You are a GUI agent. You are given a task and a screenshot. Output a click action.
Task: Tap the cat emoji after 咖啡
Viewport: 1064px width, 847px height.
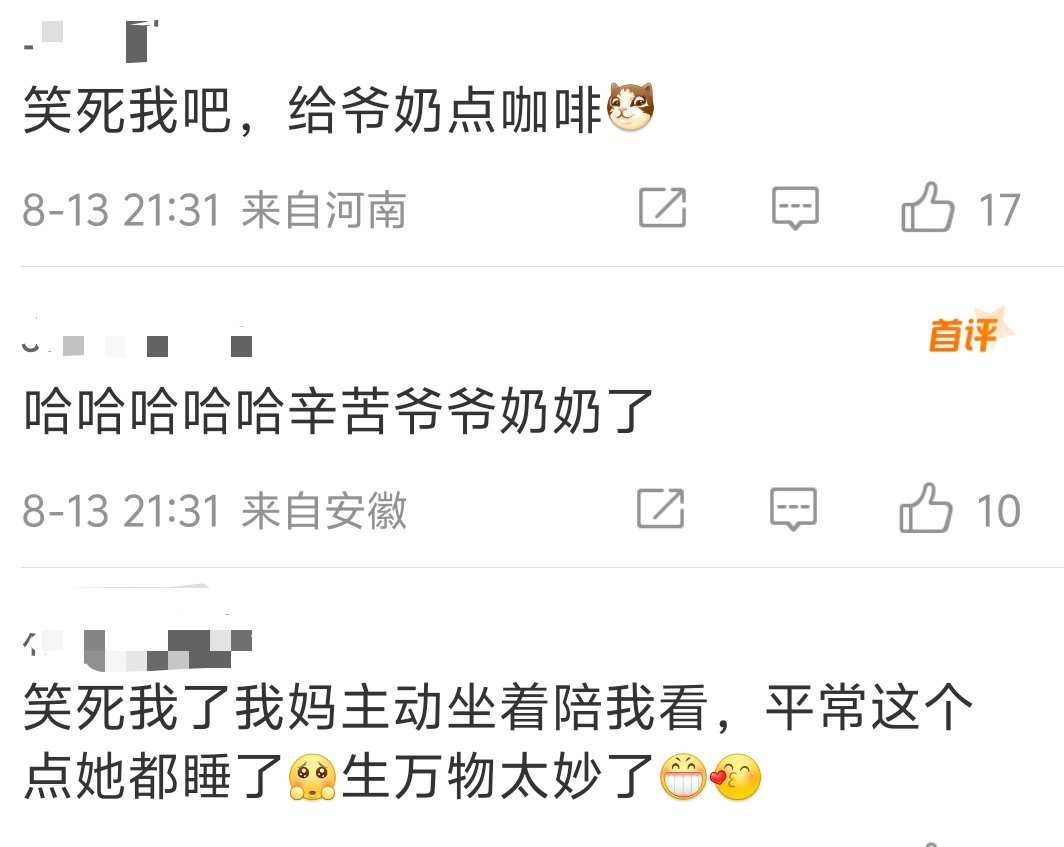pos(630,107)
